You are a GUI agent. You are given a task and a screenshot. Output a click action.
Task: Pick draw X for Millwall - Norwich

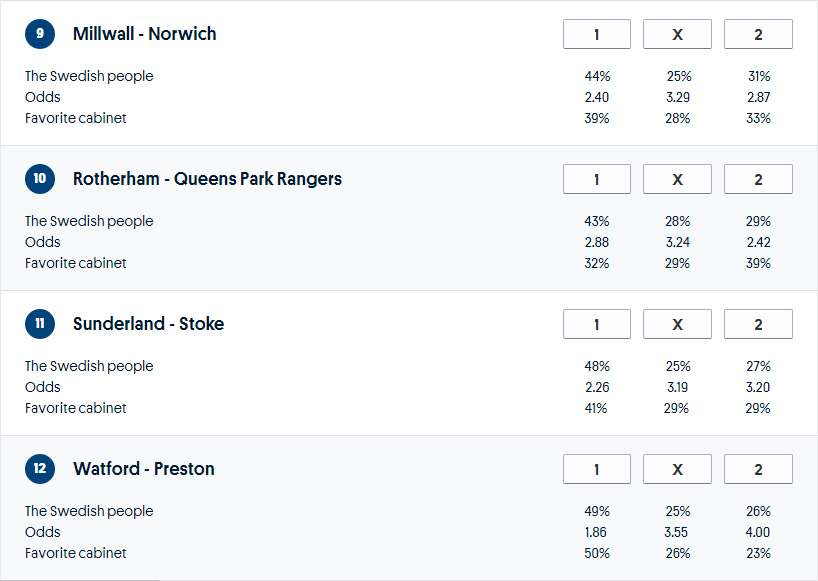677,34
